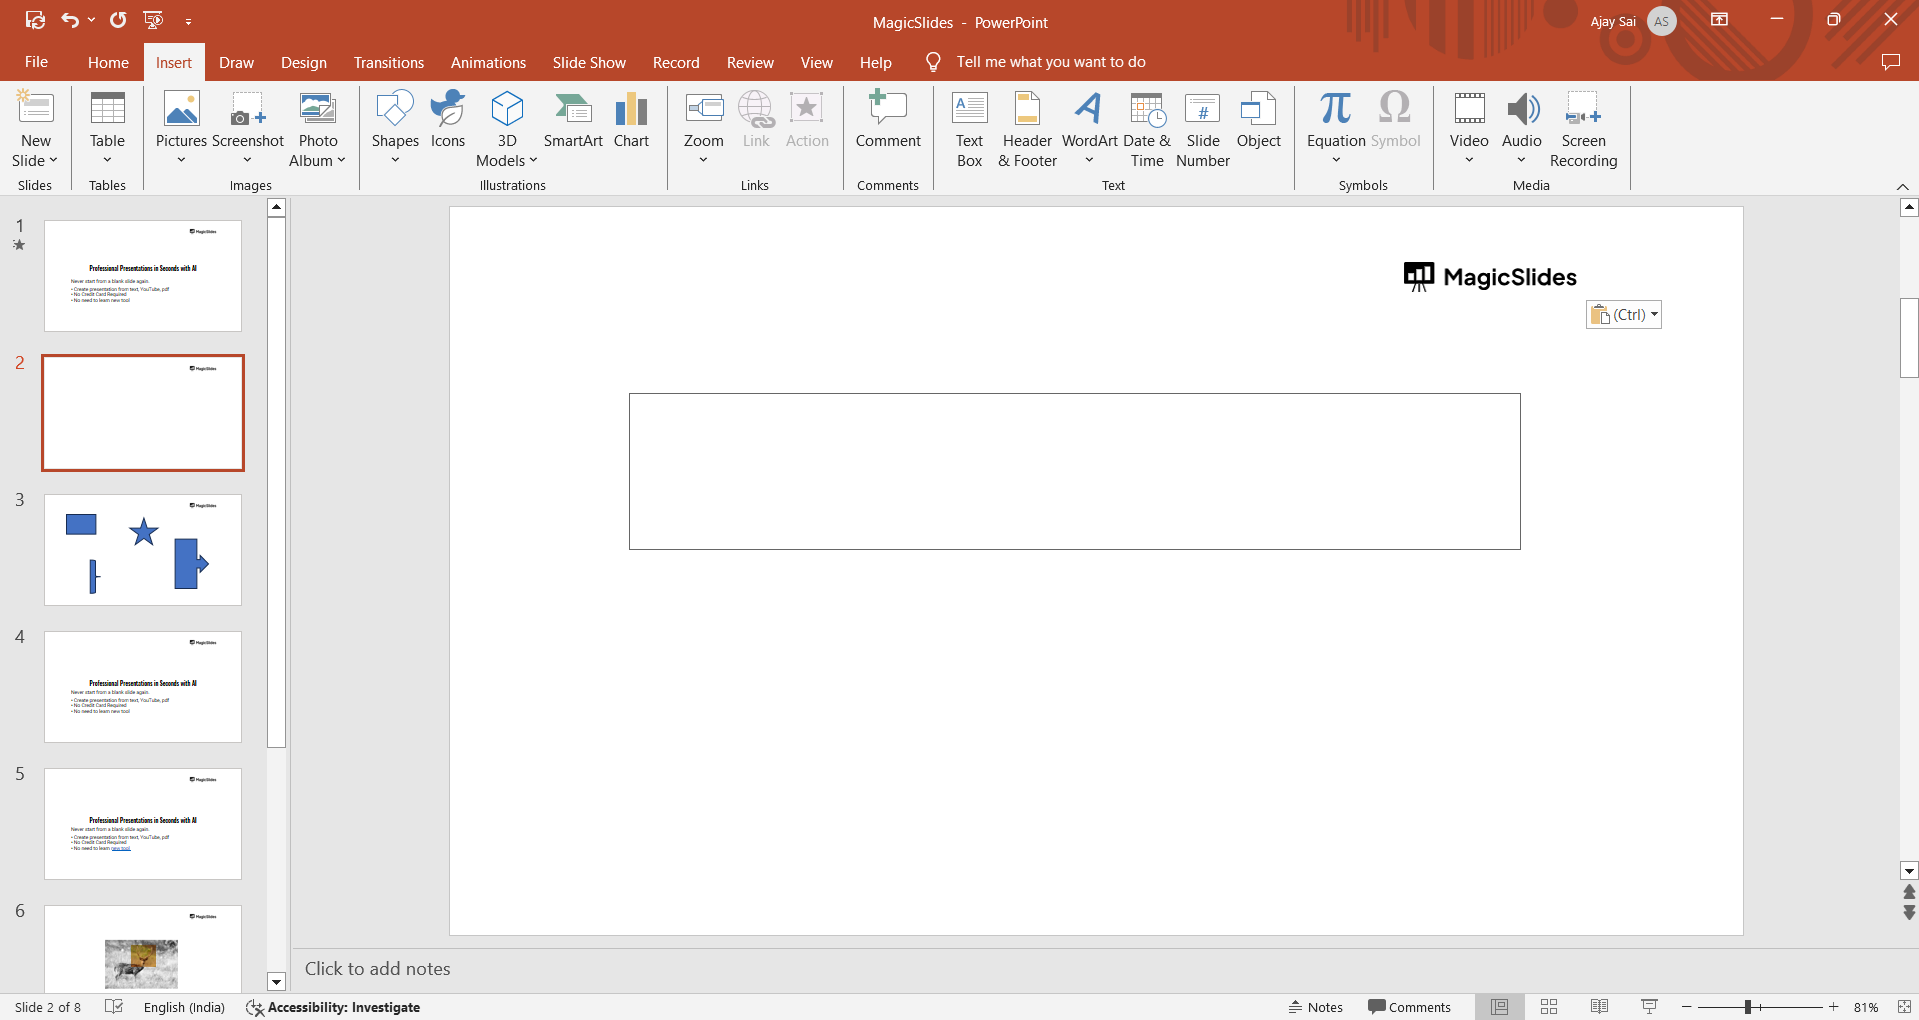1919x1020 pixels.
Task: Click Accessibility: Investigate in status bar
Action: click(x=333, y=1007)
